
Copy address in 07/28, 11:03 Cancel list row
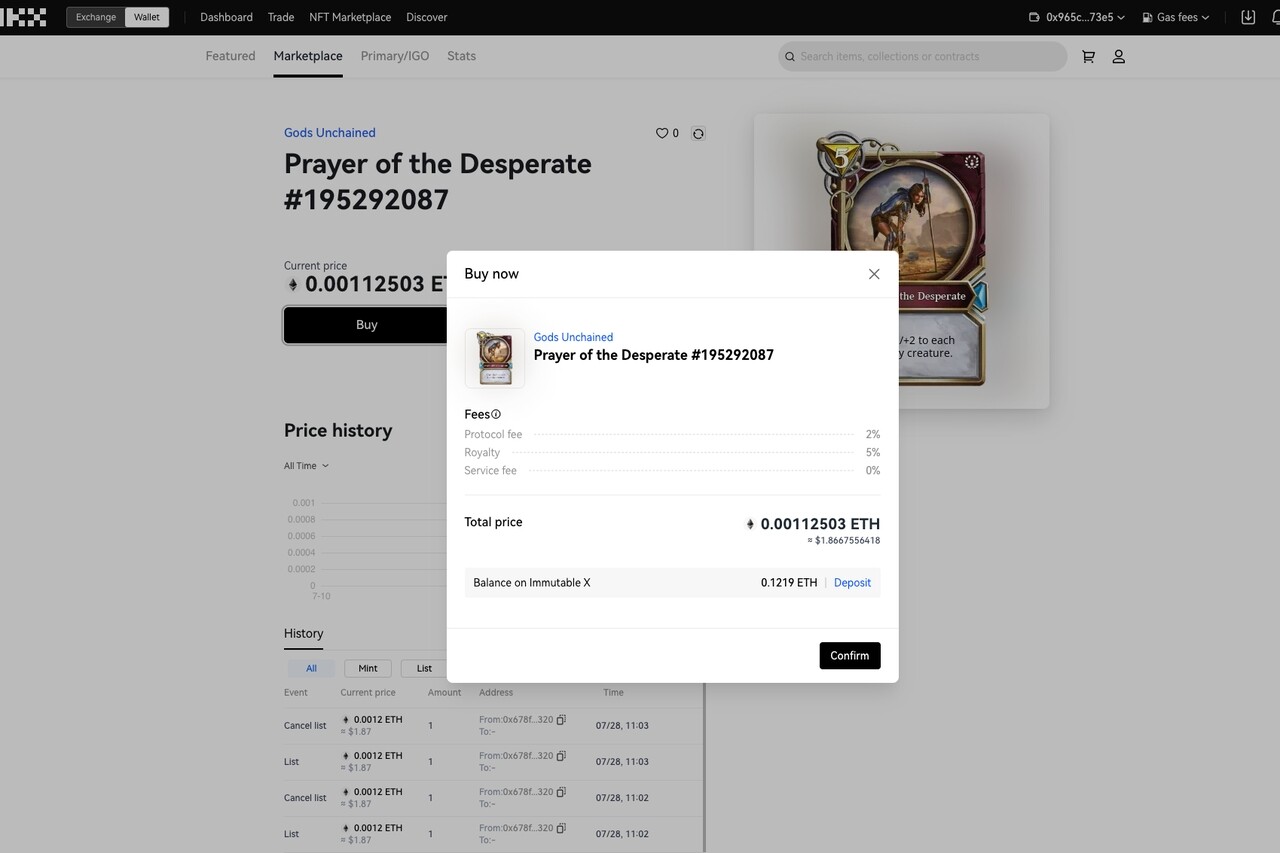click(x=561, y=720)
